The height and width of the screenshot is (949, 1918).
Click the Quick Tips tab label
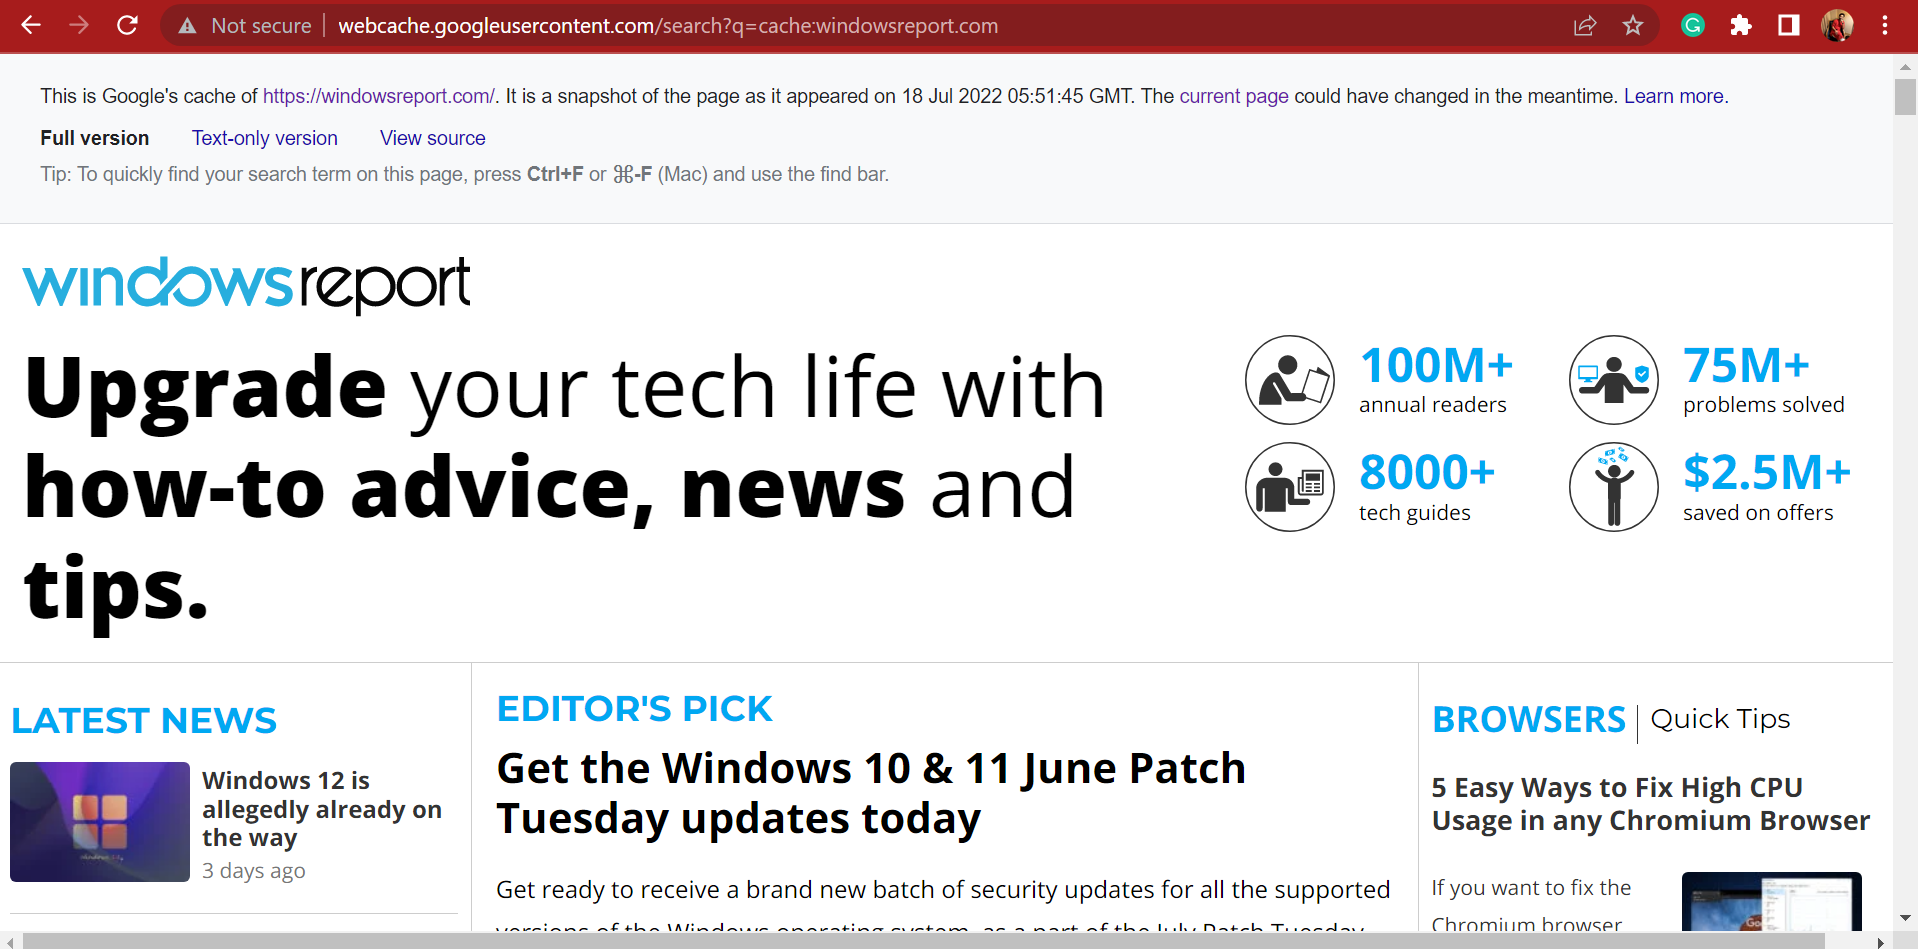coord(1720,719)
